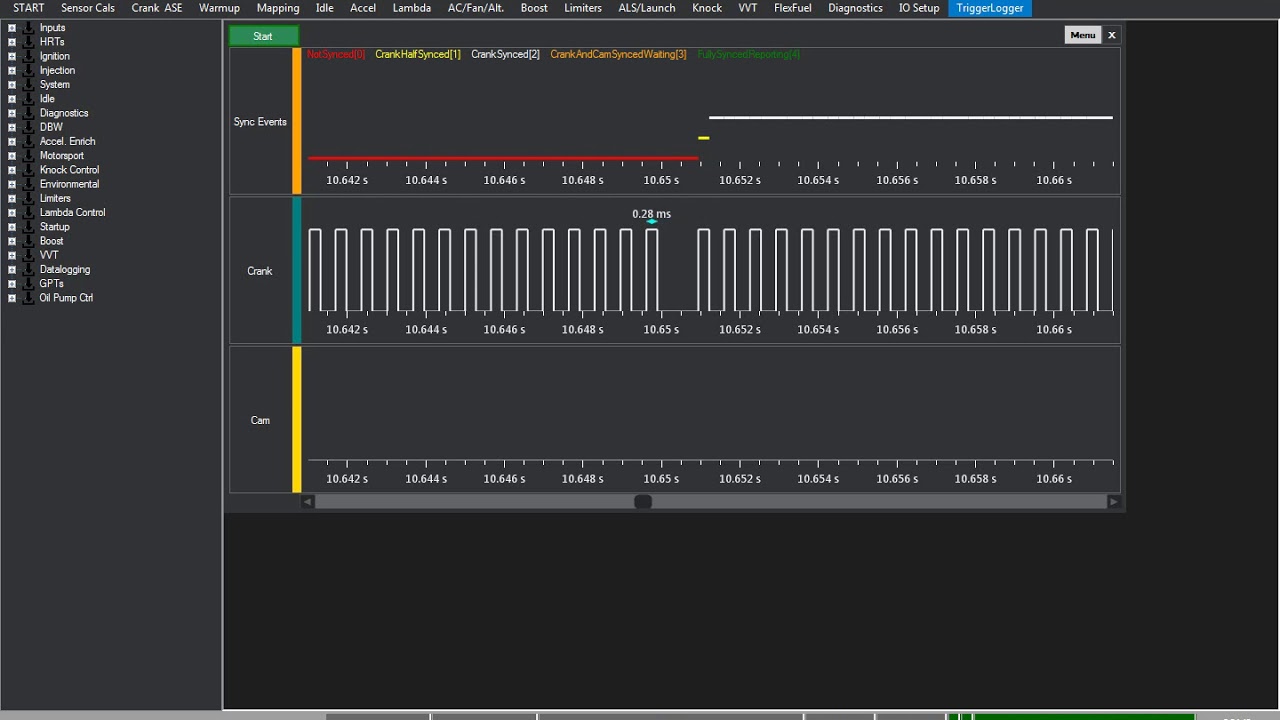This screenshot has height=720, width=1280.
Task: Click the NotSynced[0] legend label
Action: click(336, 54)
